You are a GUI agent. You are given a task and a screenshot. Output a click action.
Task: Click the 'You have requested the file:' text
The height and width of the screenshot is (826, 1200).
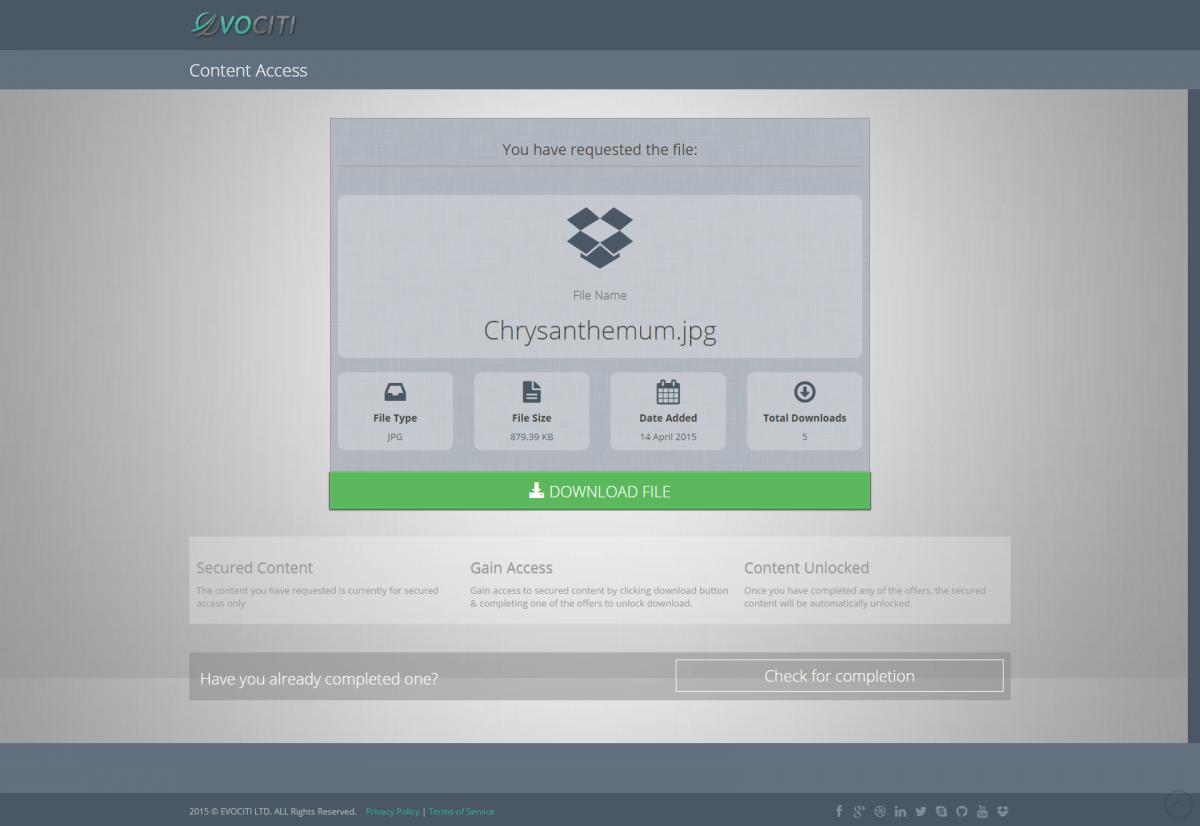click(600, 150)
